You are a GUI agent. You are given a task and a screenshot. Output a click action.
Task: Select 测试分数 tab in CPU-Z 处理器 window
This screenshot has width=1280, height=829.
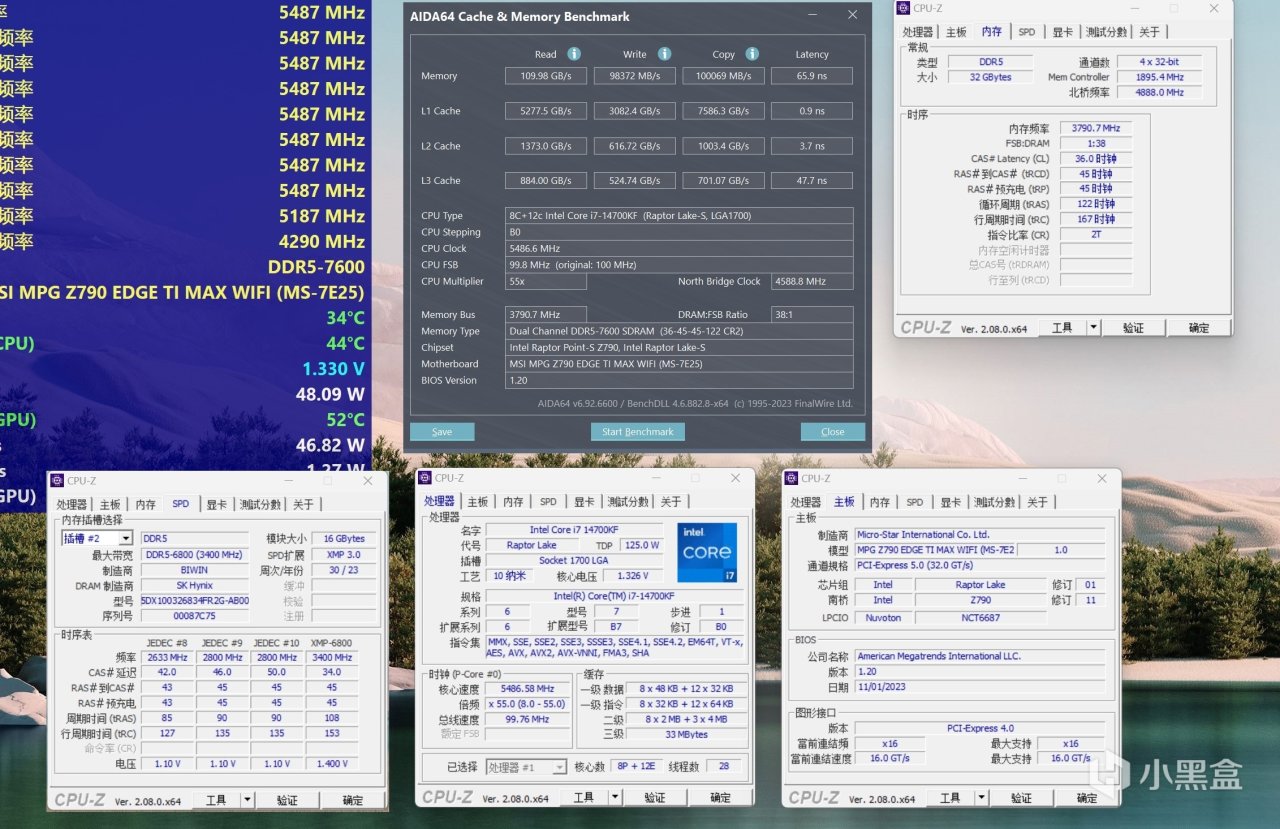pyautogui.click(x=628, y=501)
